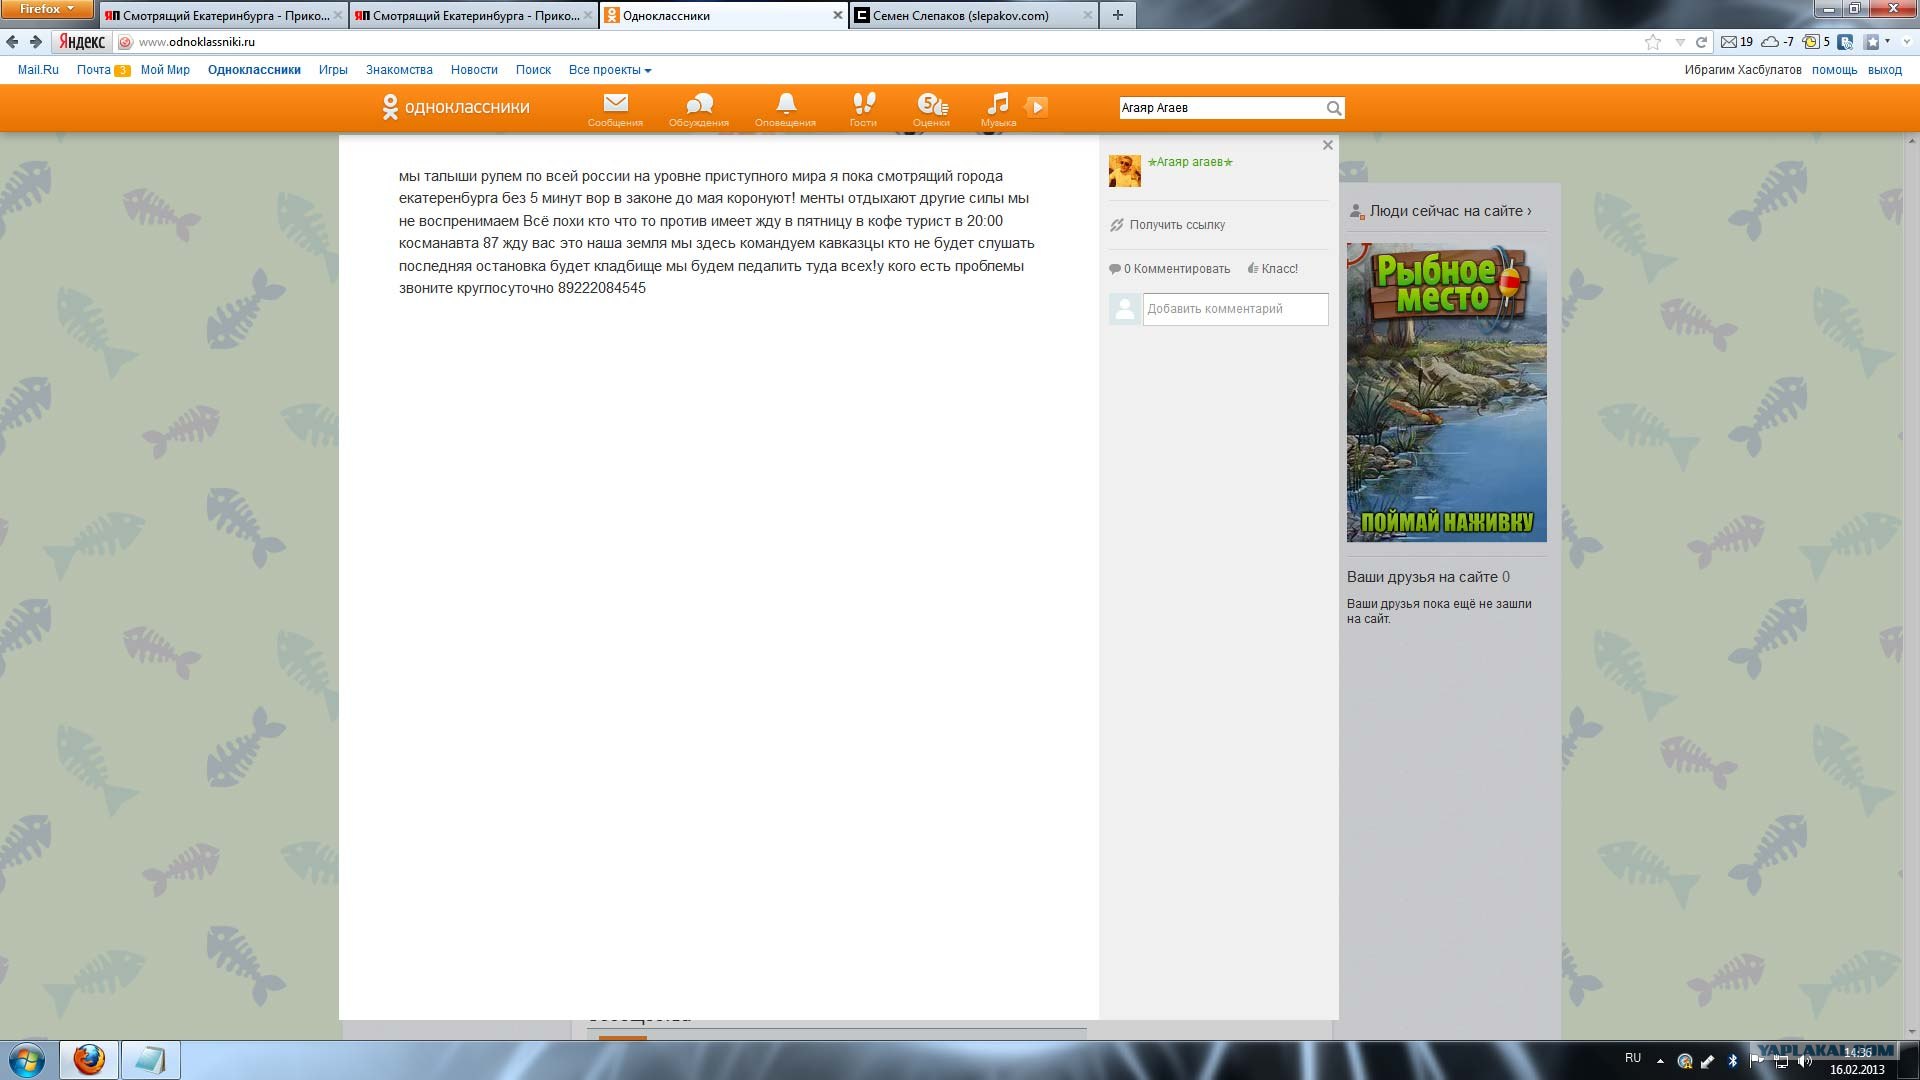Open the URL history dropdown arrow
The width and height of the screenshot is (1920, 1080).
click(1680, 42)
